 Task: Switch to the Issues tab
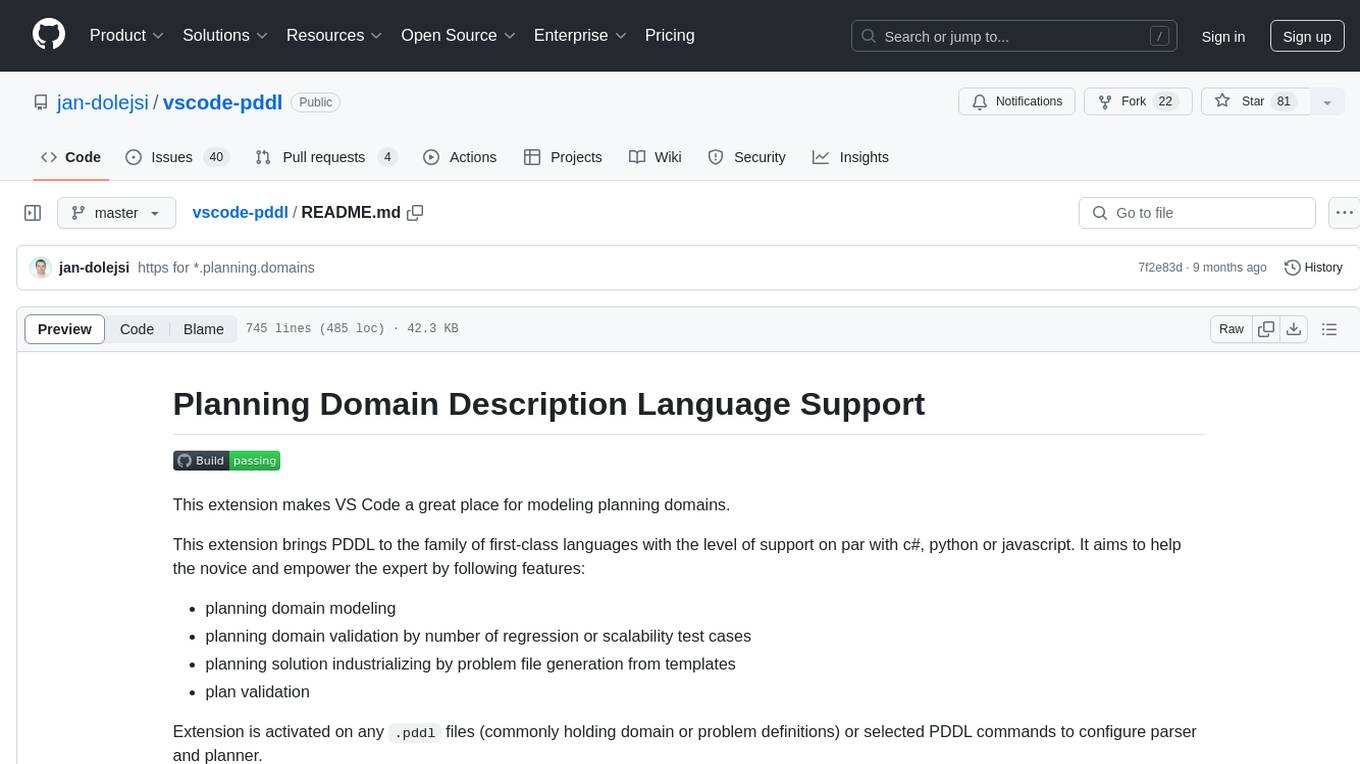[x=177, y=157]
